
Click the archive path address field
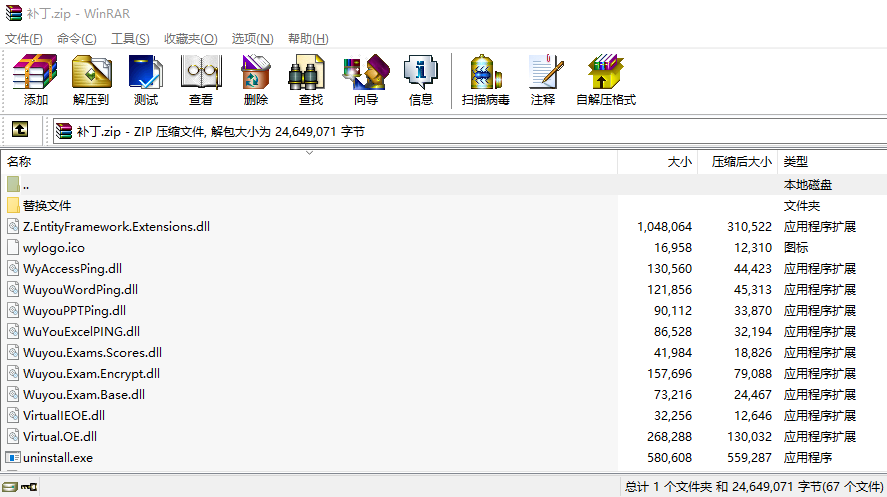470,131
